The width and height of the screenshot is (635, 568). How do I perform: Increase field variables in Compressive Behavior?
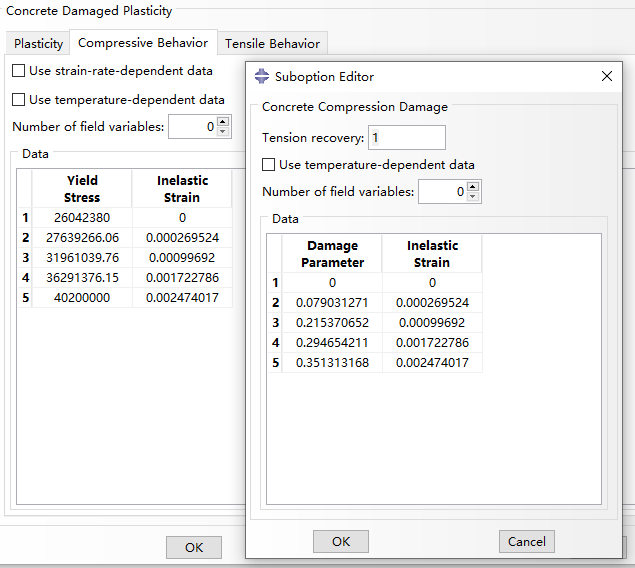click(x=223, y=122)
